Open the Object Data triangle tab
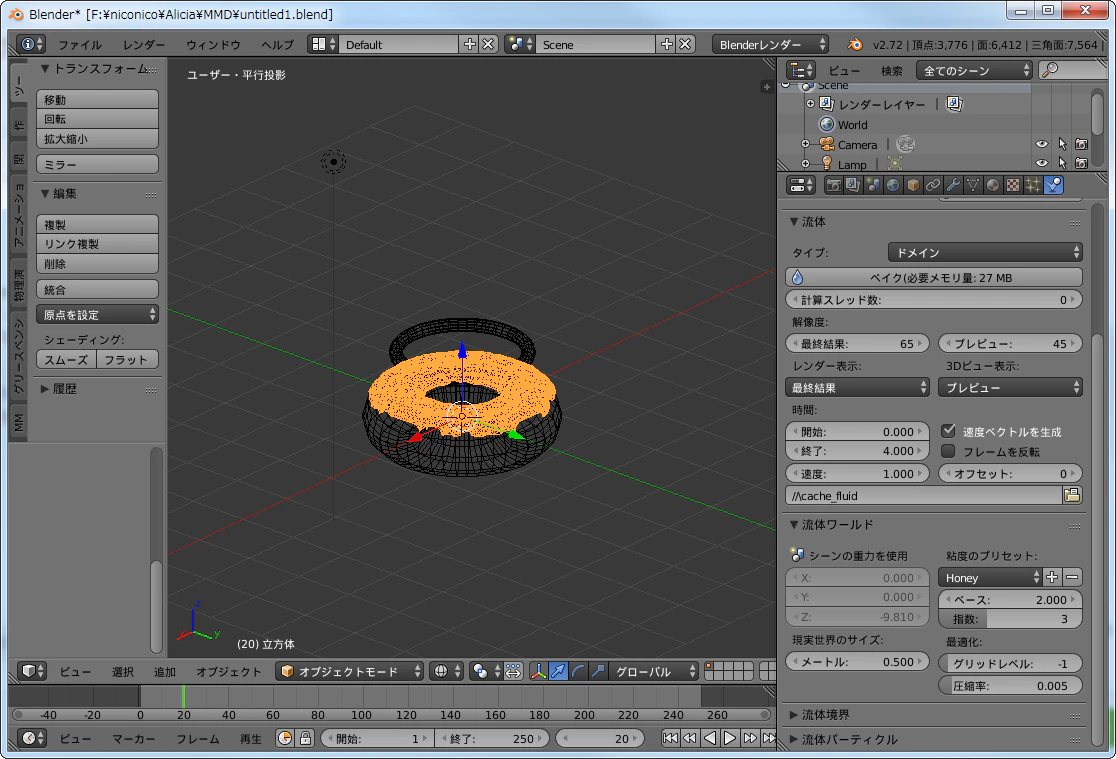The width and height of the screenshot is (1116, 759). coord(972,185)
